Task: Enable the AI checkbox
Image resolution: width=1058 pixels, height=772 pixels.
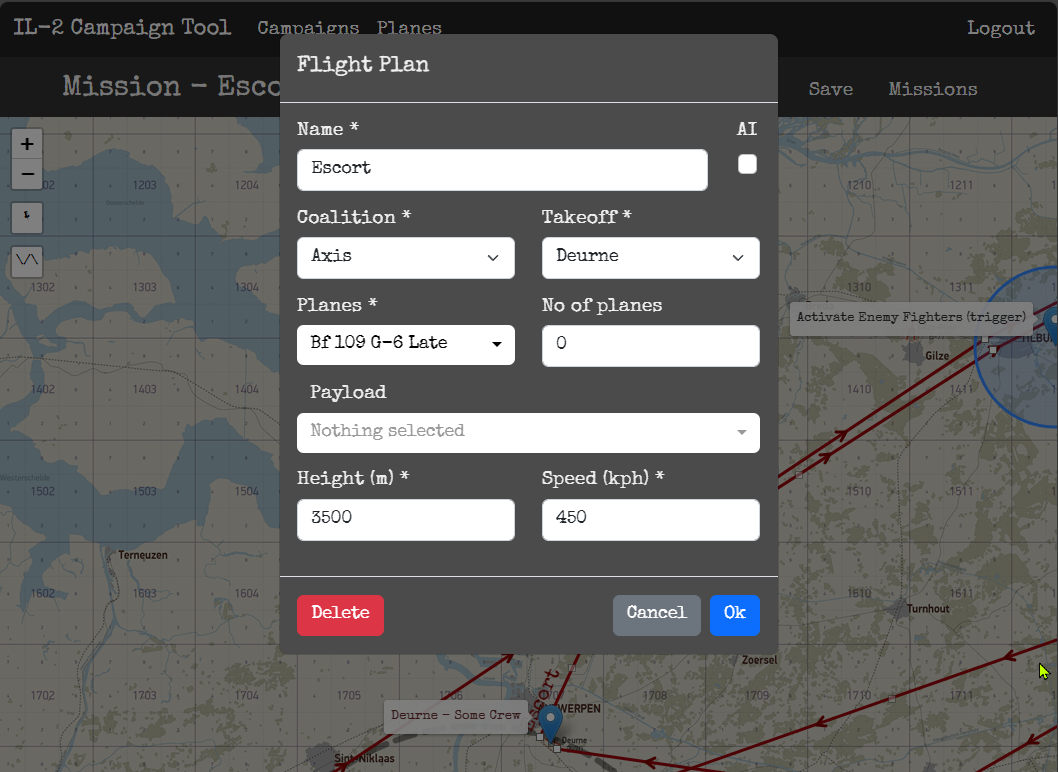Action: 747,165
